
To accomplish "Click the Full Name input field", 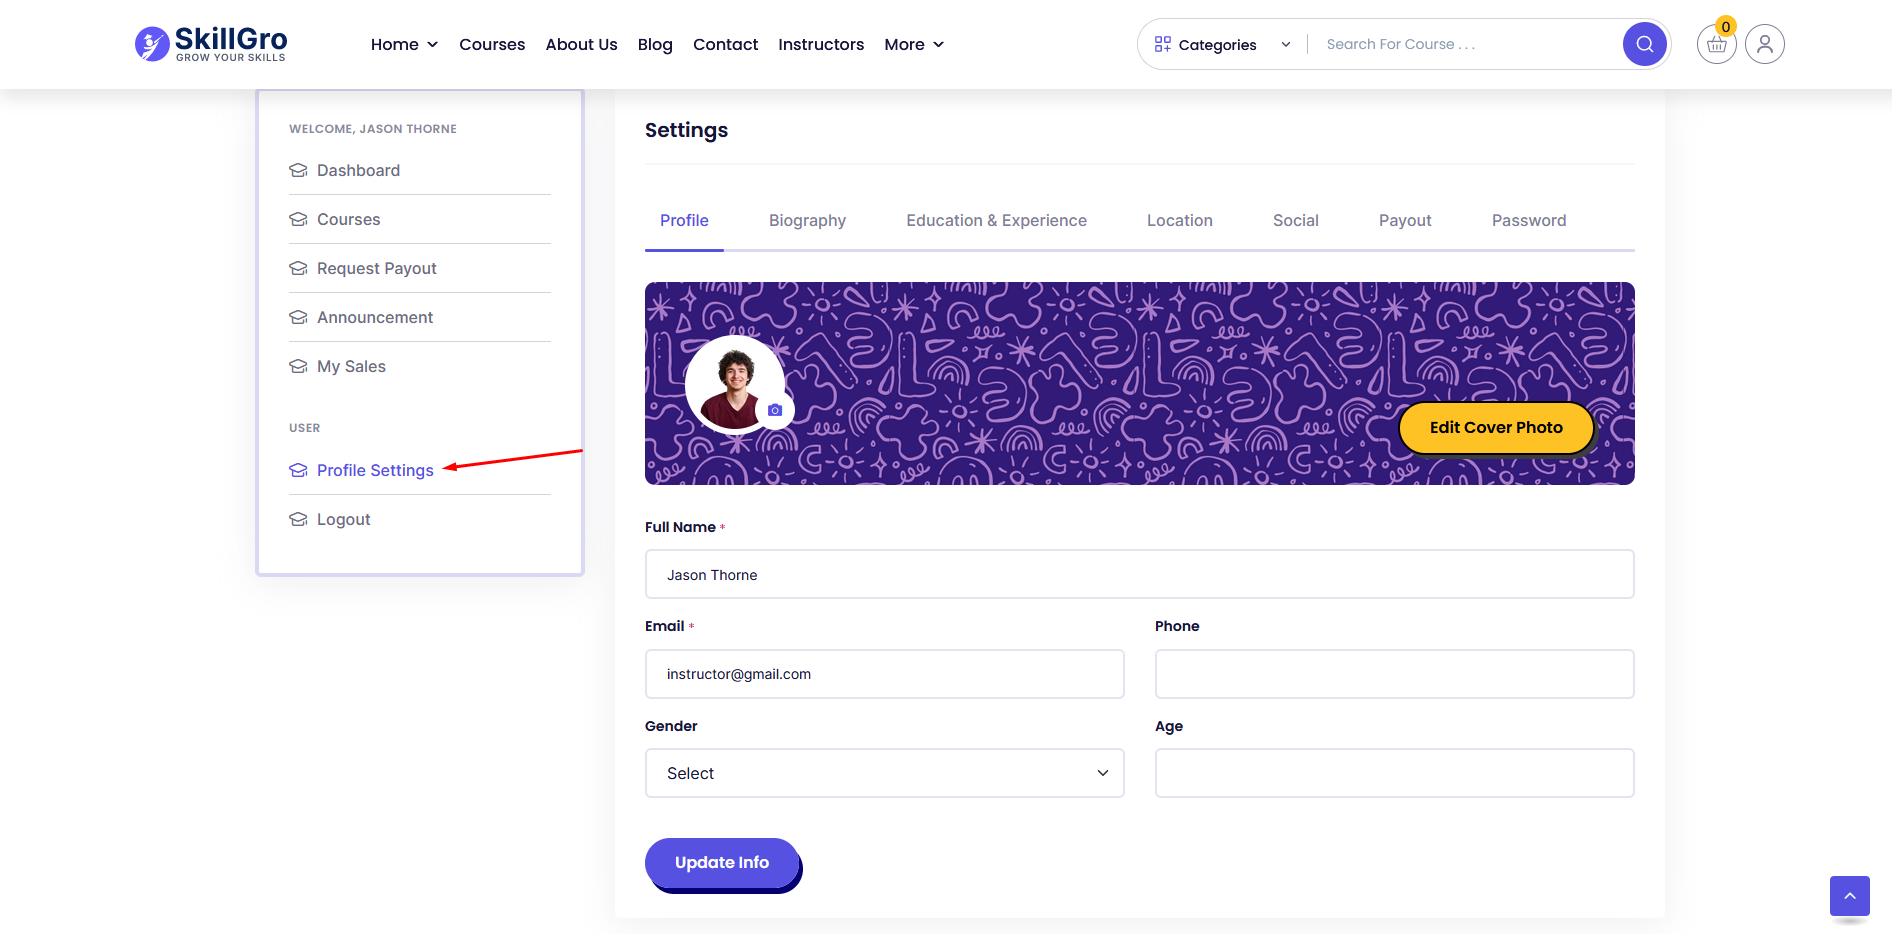I will pyautogui.click(x=1140, y=574).
